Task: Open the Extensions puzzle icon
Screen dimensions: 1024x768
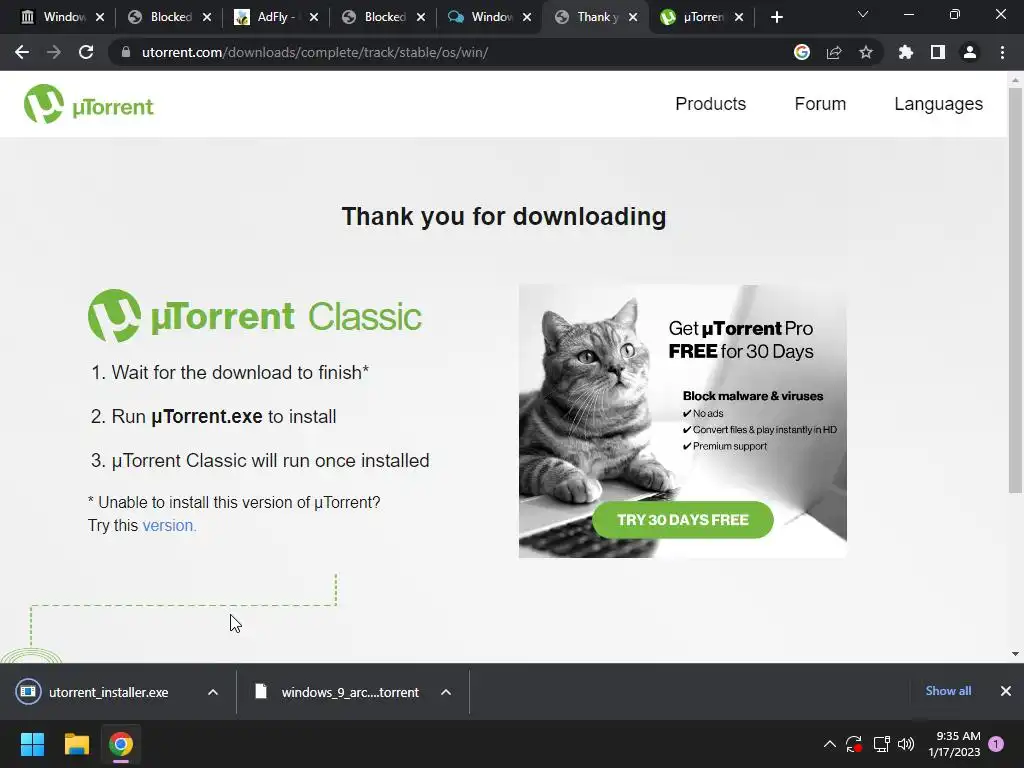Action: [906, 52]
